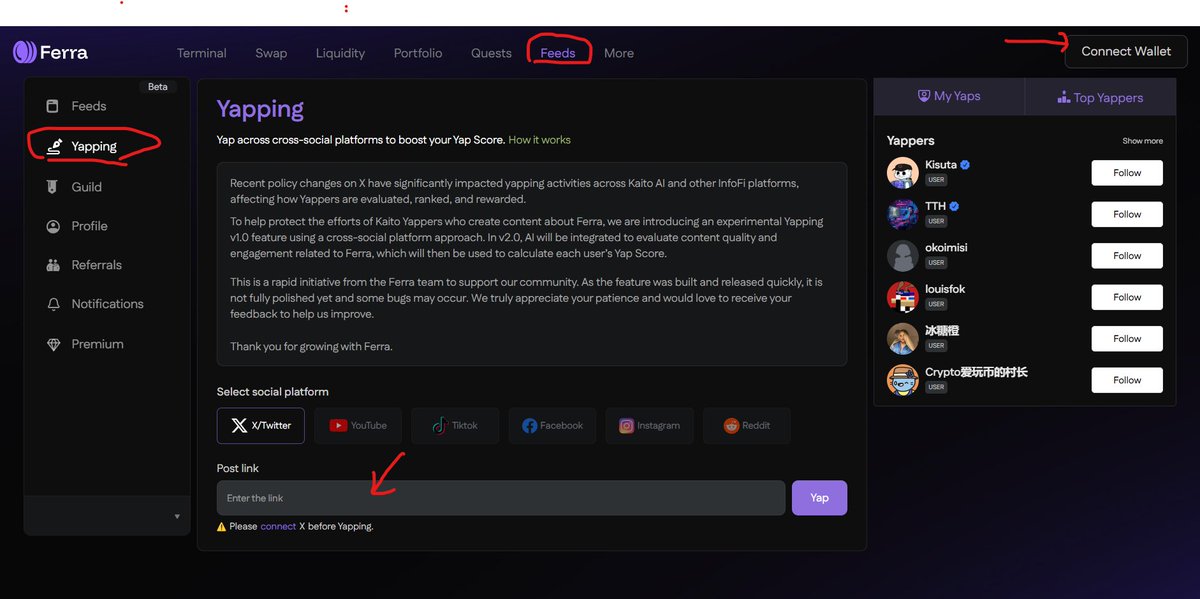Expand the dropdown arrow at sidebar bottom
The height and width of the screenshot is (599, 1200).
pos(177,516)
